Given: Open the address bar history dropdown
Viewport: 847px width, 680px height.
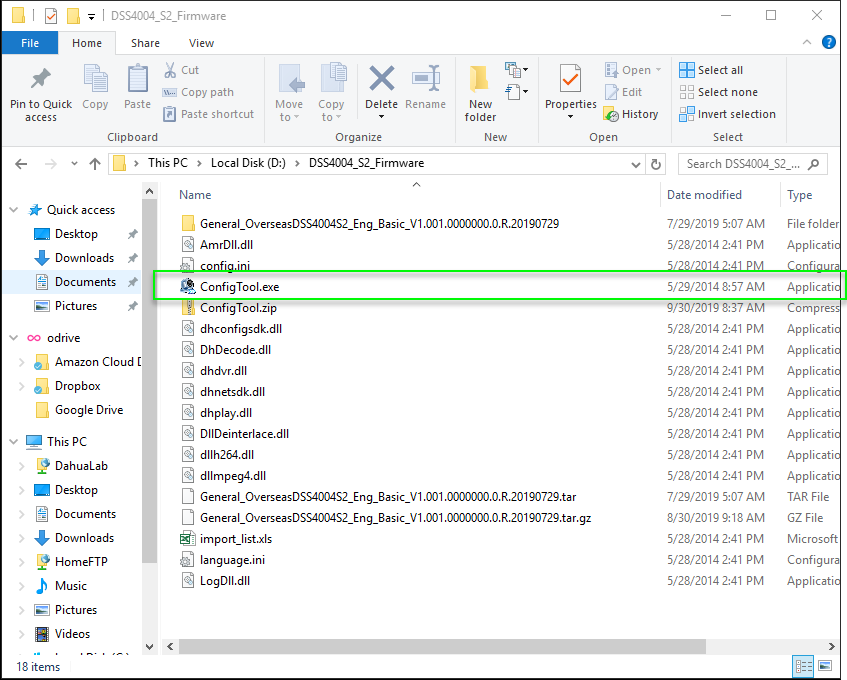Looking at the screenshot, I should (636, 164).
